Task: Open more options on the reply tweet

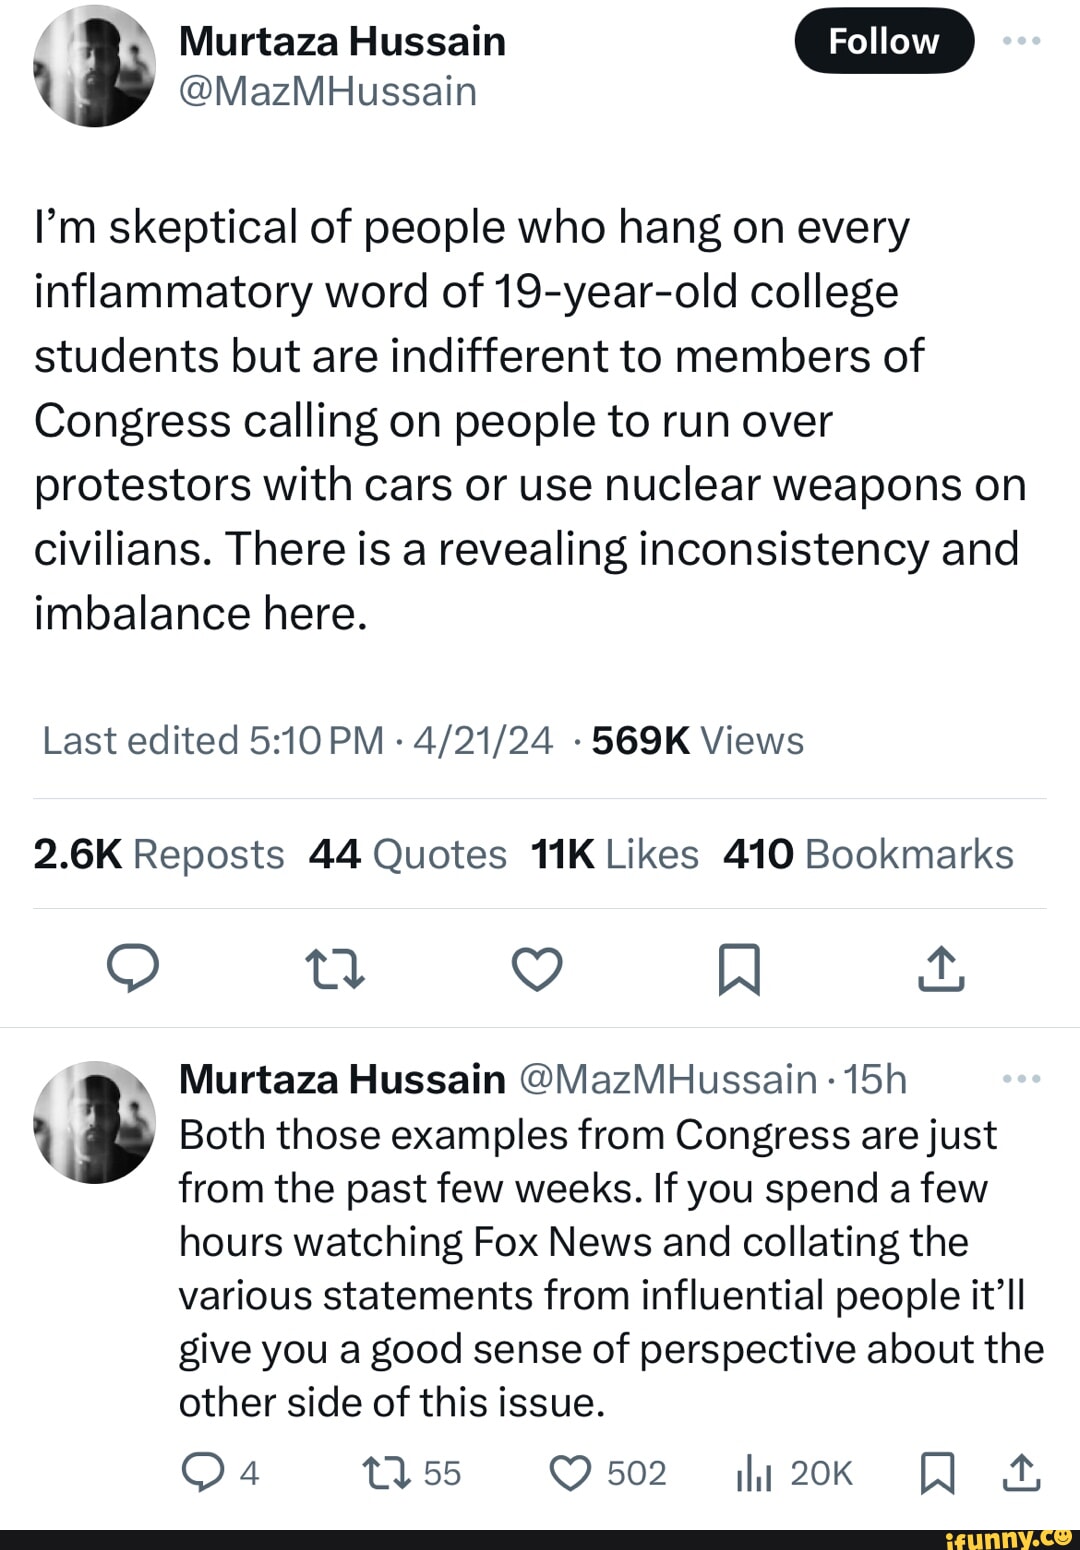Action: click(x=1021, y=1079)
